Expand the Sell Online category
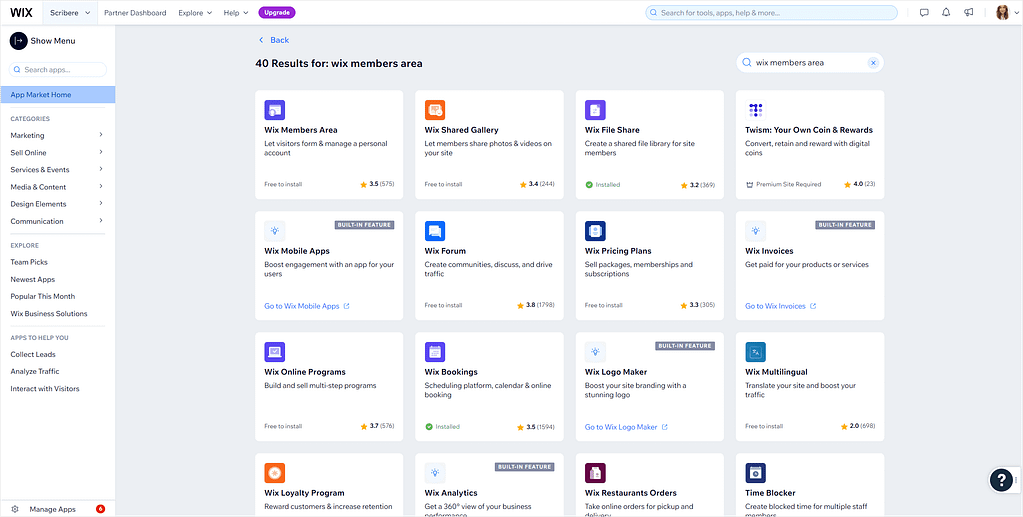 pyautogui.click(x=57, y=152)
